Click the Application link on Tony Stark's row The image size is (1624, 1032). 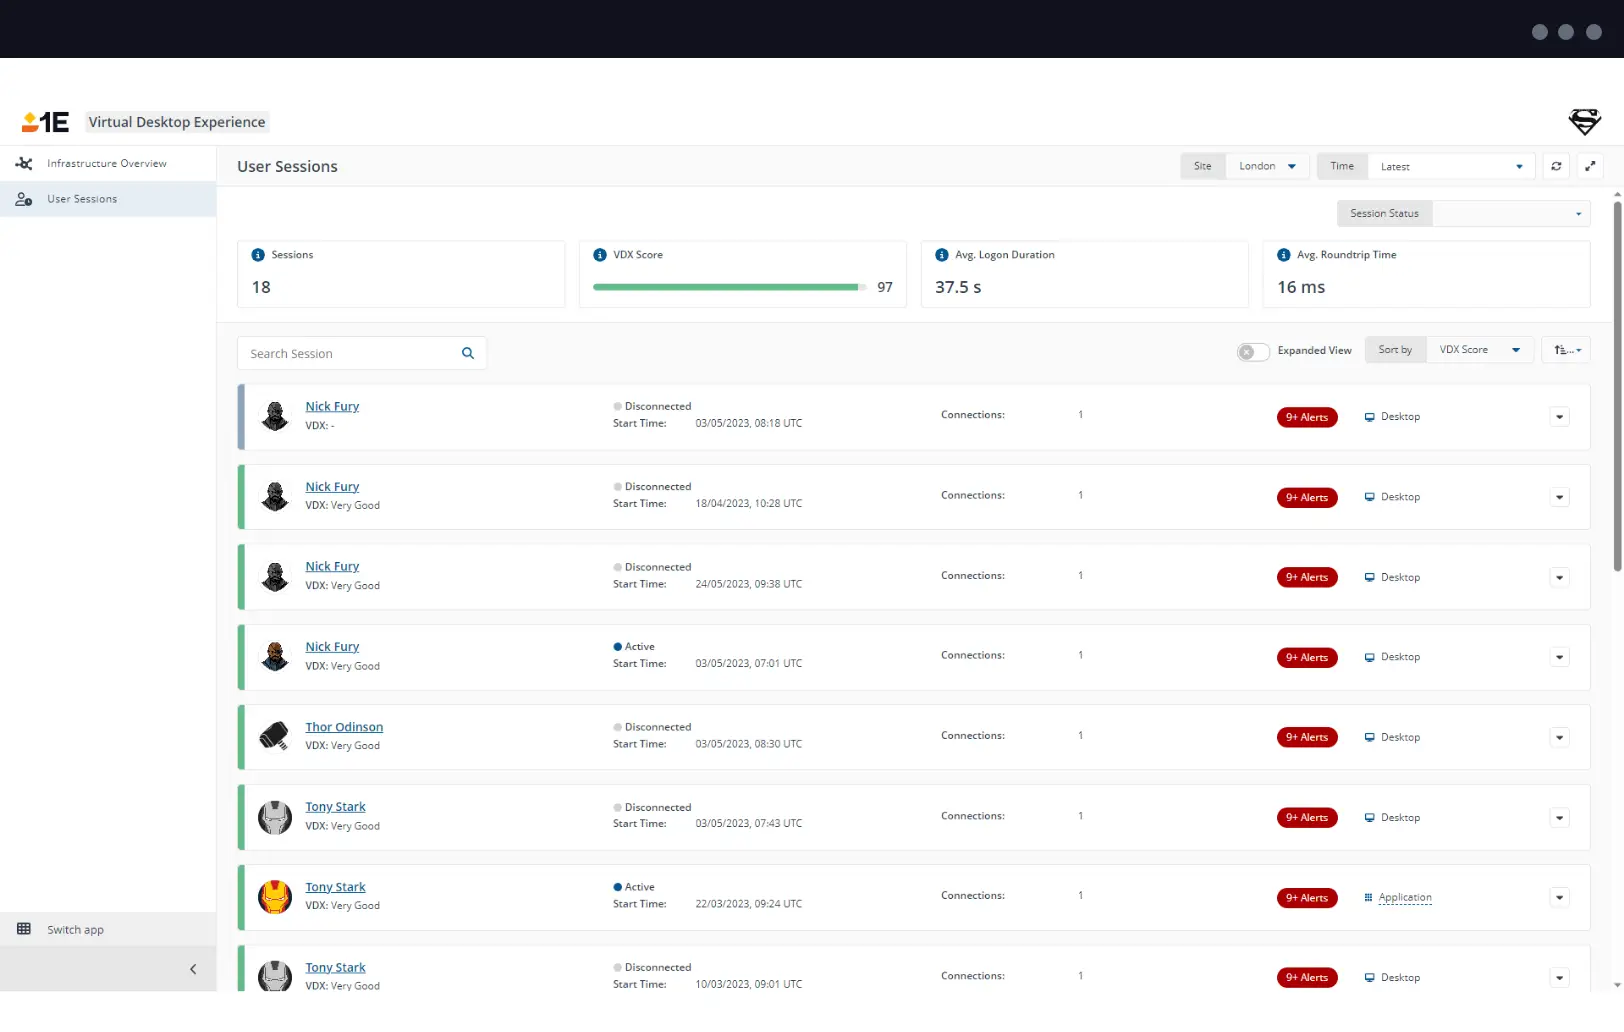point(1404,897)
